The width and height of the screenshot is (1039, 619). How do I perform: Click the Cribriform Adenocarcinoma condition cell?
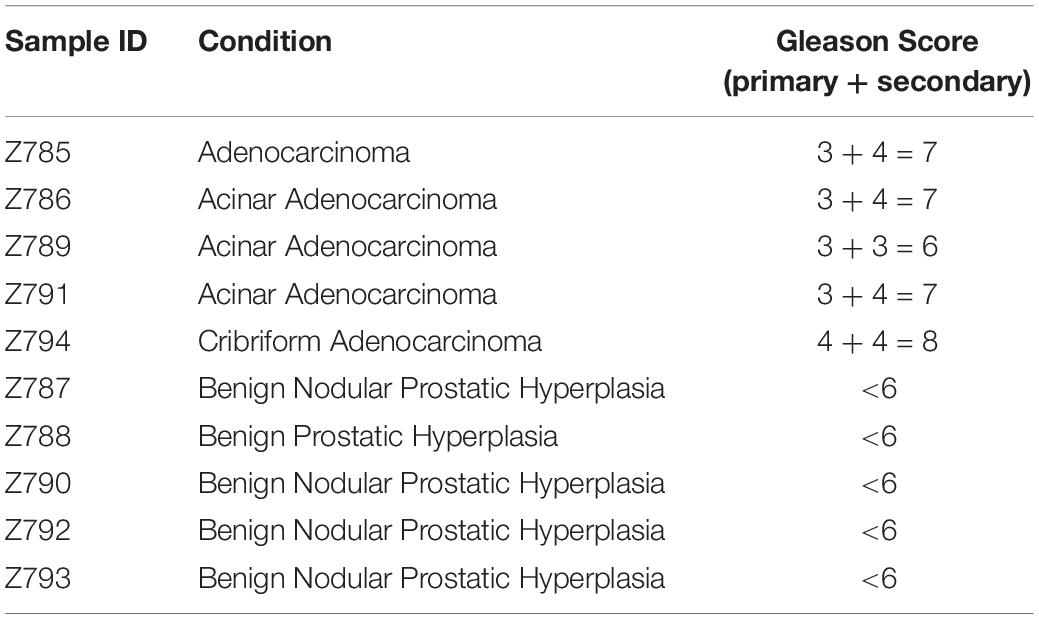point(370,341)
